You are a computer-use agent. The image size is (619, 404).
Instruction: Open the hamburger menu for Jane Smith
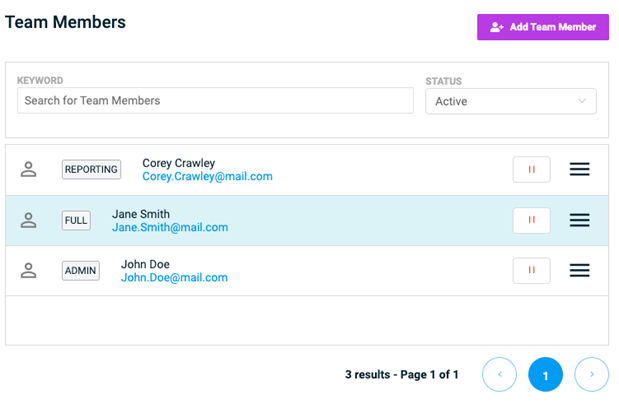(x=580, y=220)
